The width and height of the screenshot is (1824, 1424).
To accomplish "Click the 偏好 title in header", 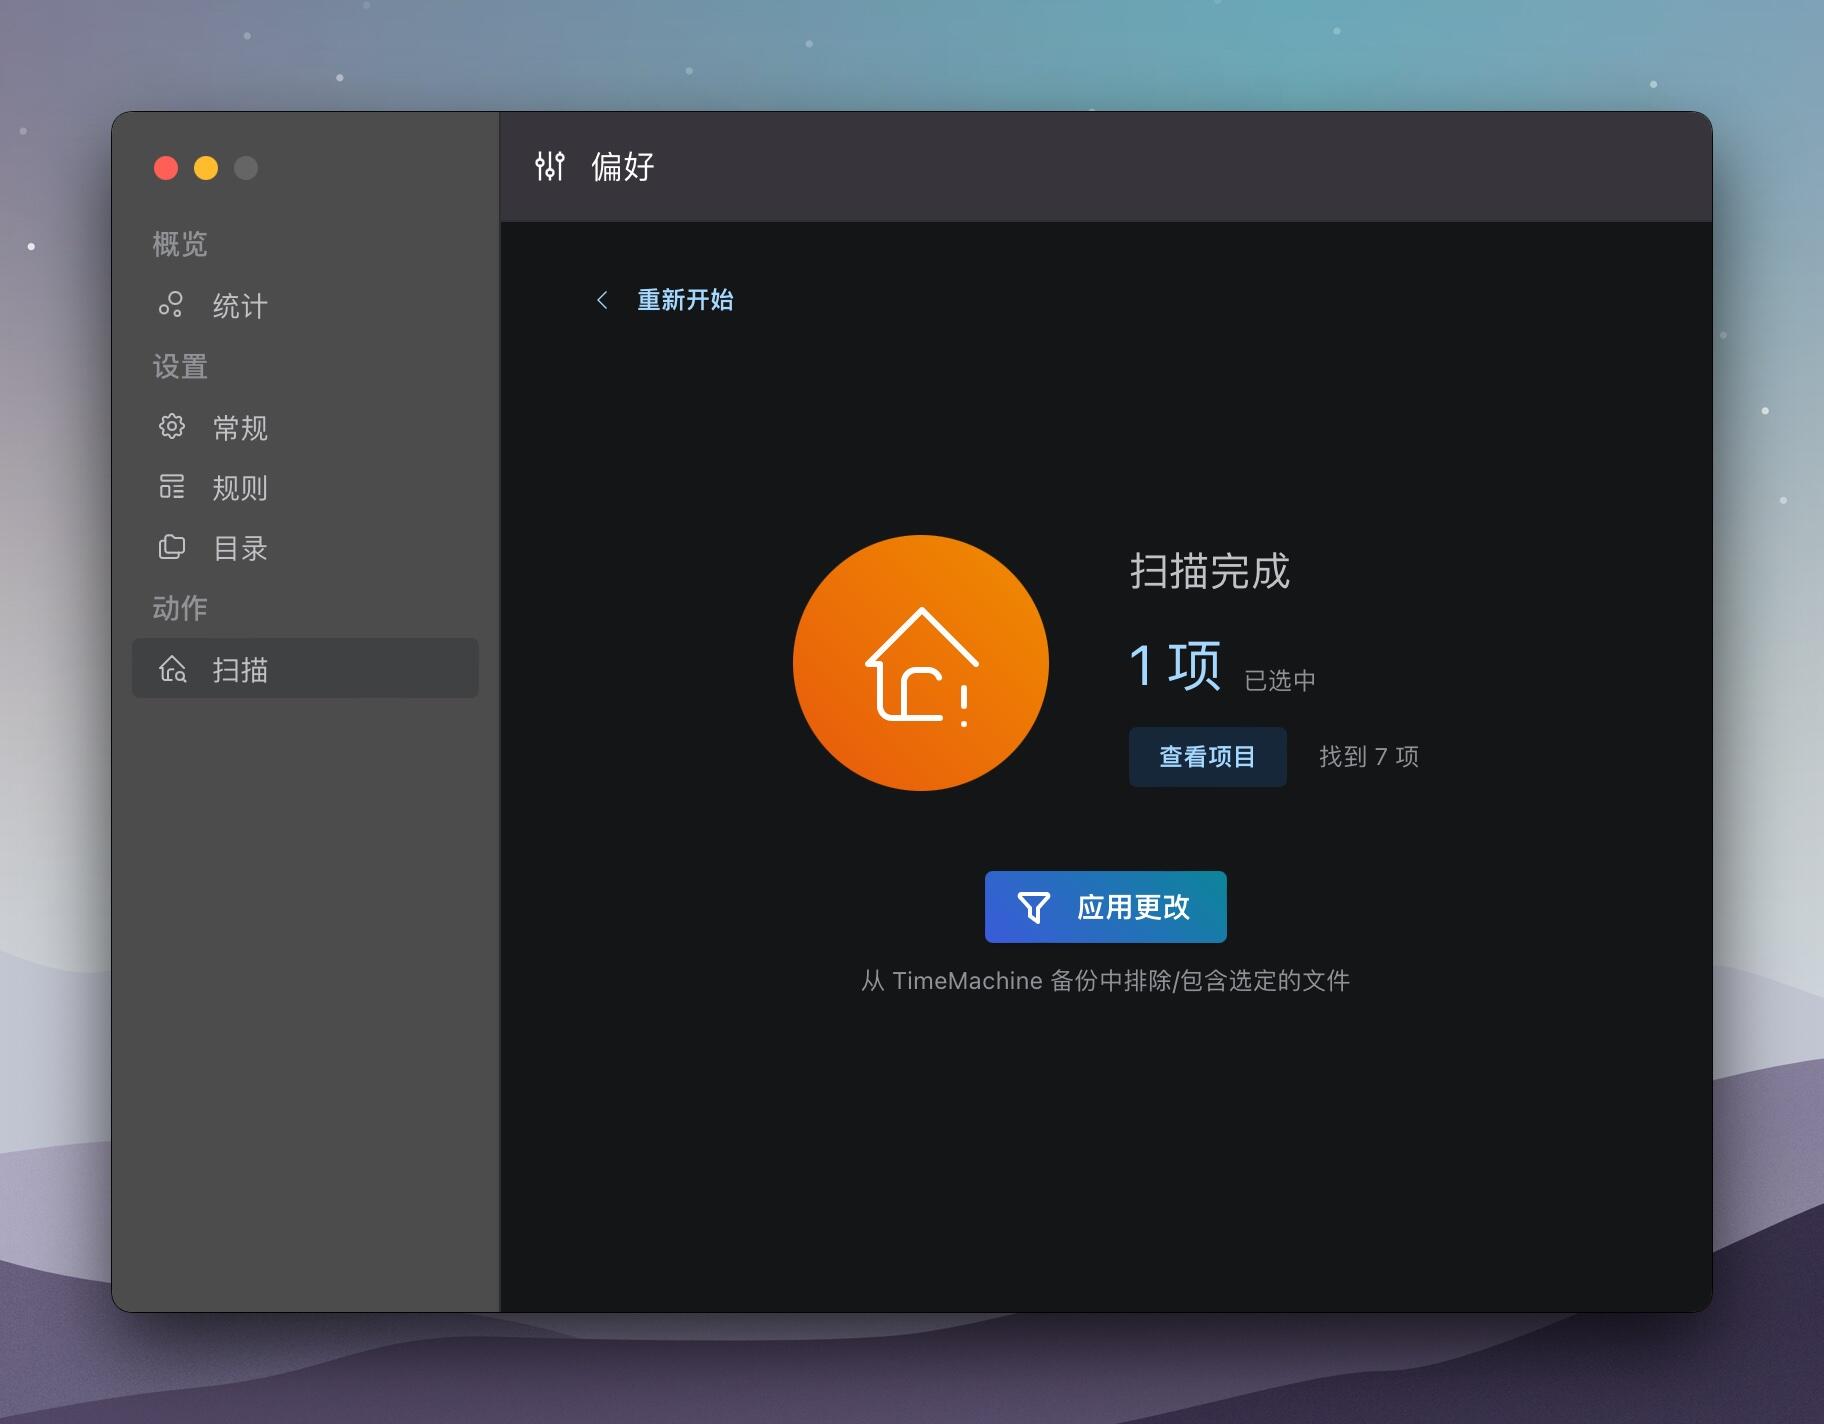I will click(622, 166).
